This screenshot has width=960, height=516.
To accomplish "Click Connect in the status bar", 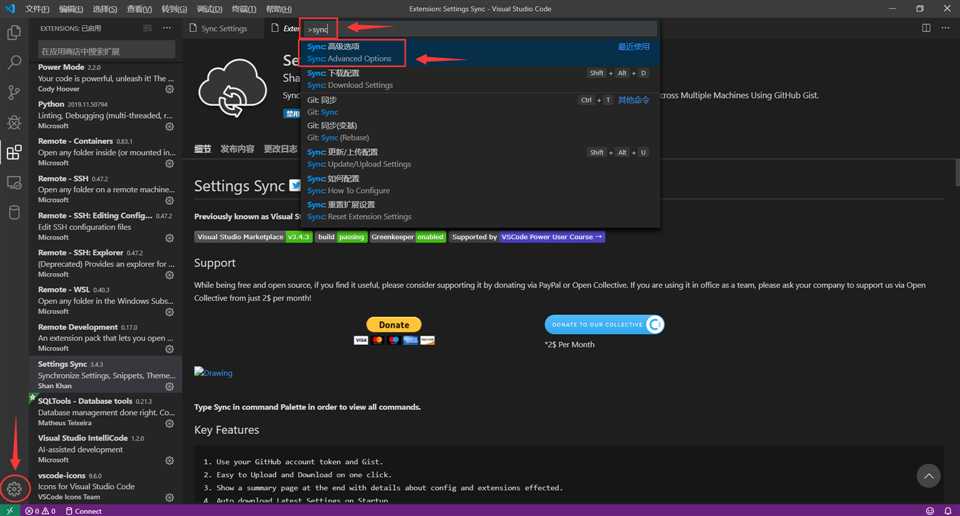I will [x=83, y=510].
